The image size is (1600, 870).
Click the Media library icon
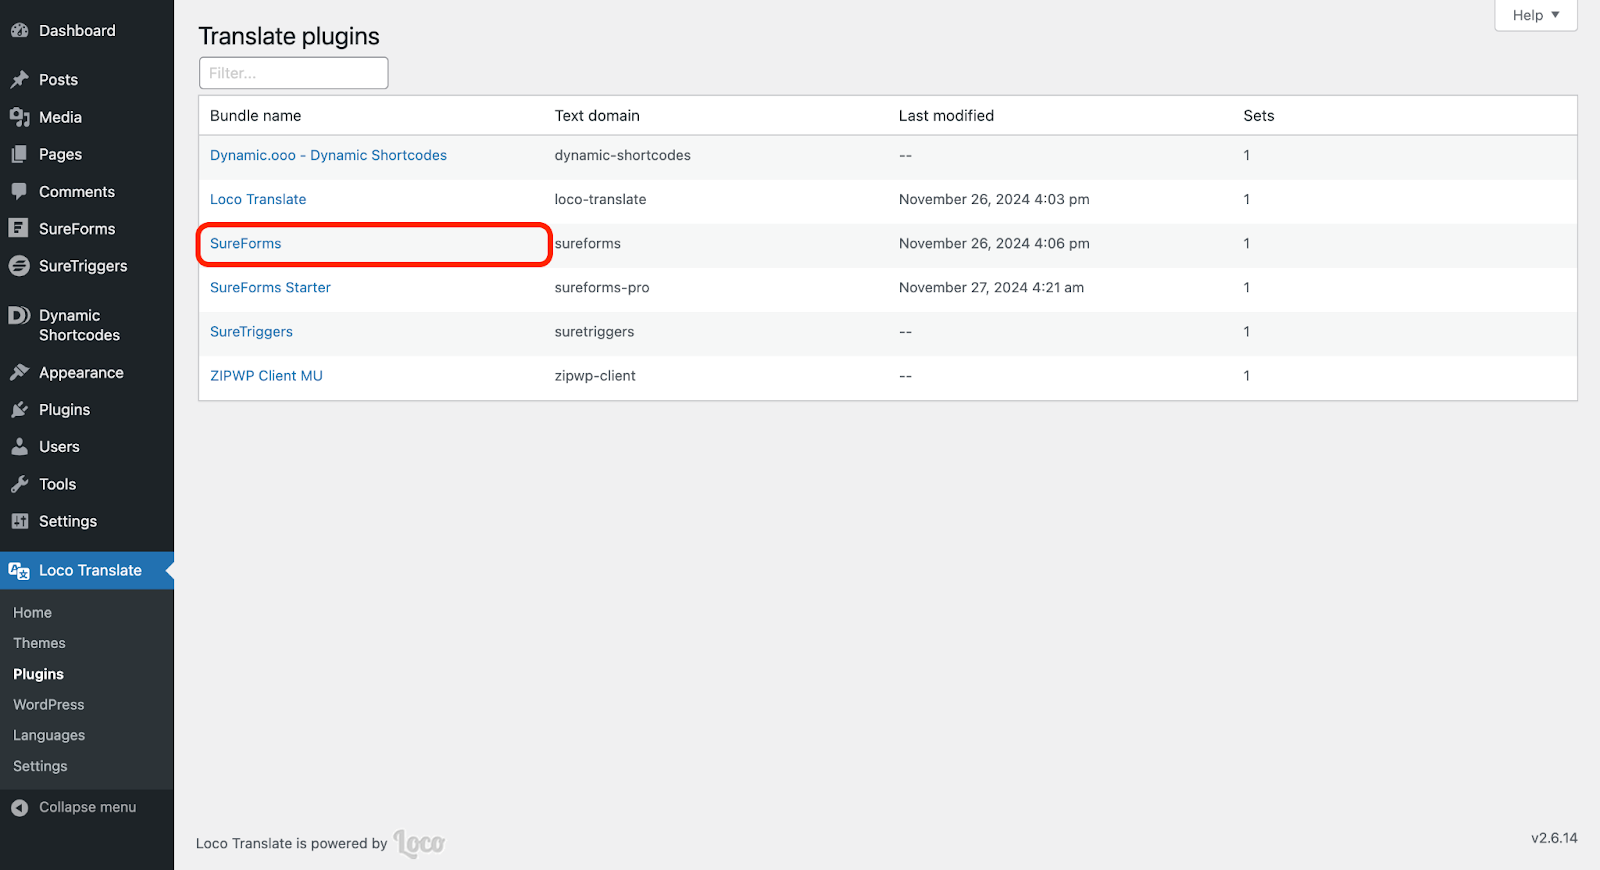tap(19, 117)
